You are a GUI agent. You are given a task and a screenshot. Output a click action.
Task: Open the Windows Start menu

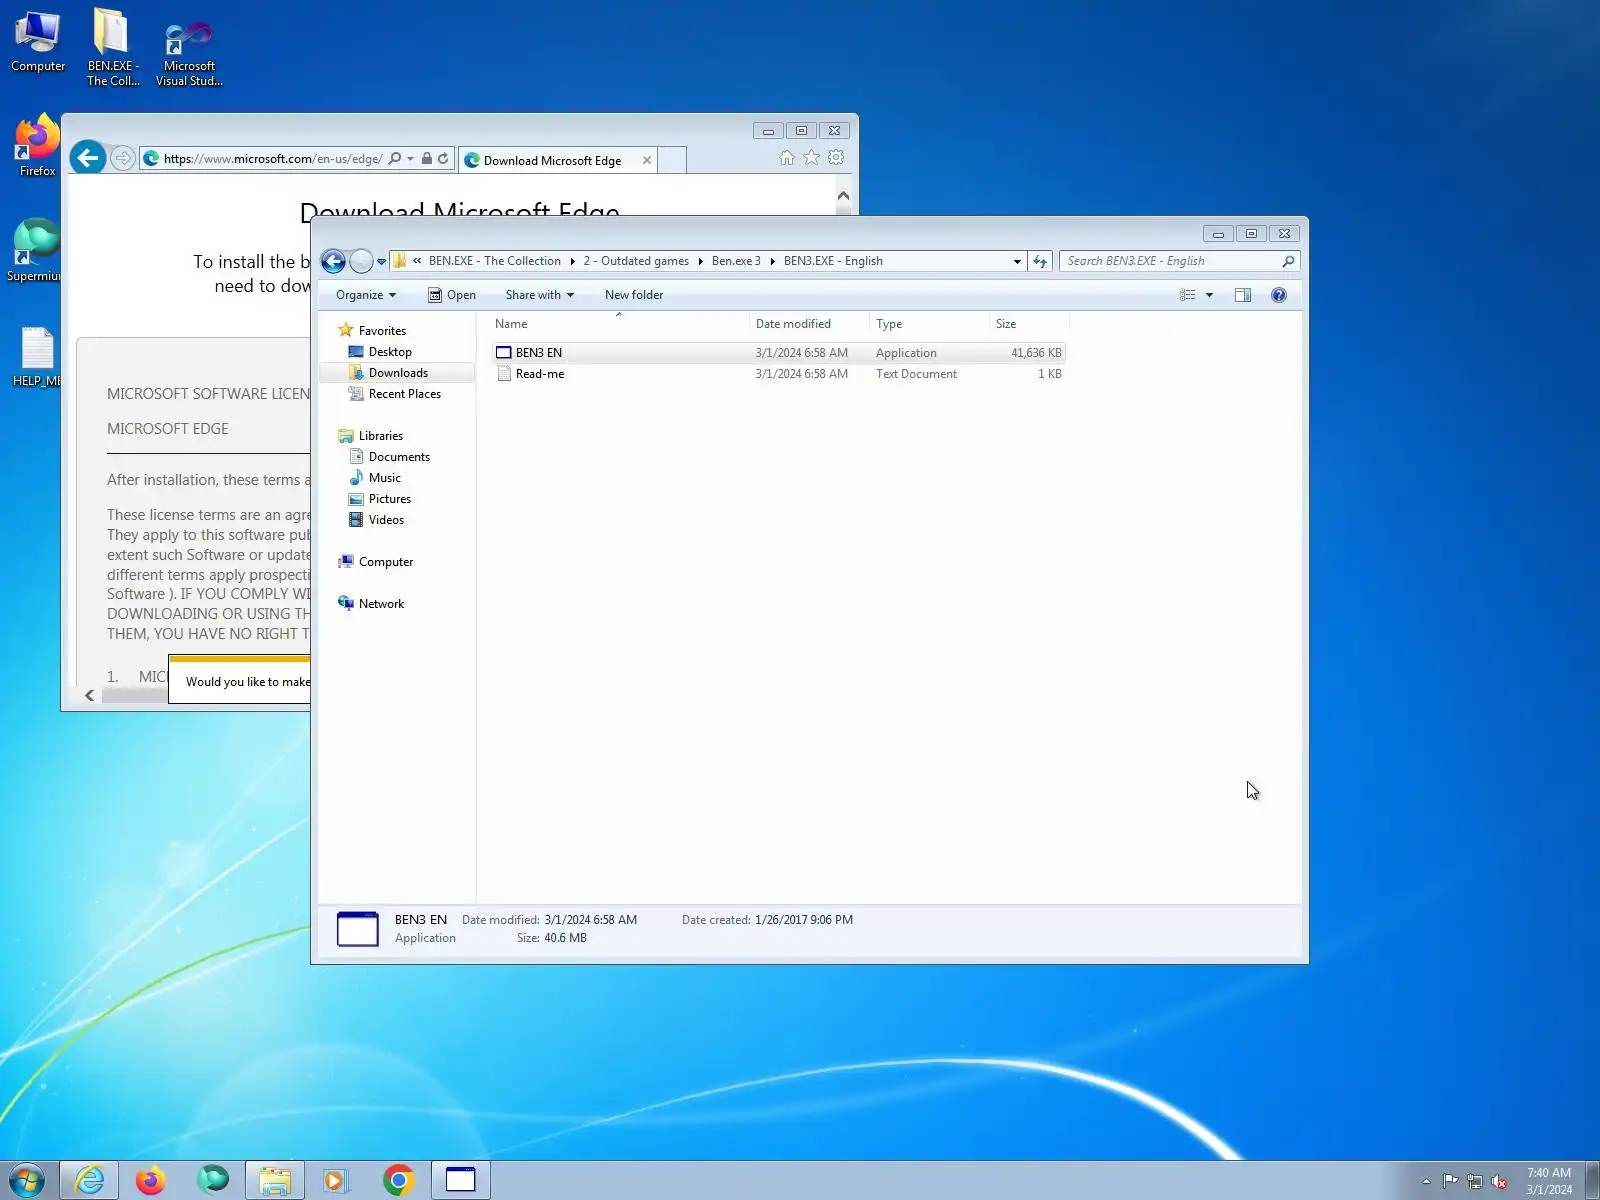pyautogui.click(x=27, y=1181)
